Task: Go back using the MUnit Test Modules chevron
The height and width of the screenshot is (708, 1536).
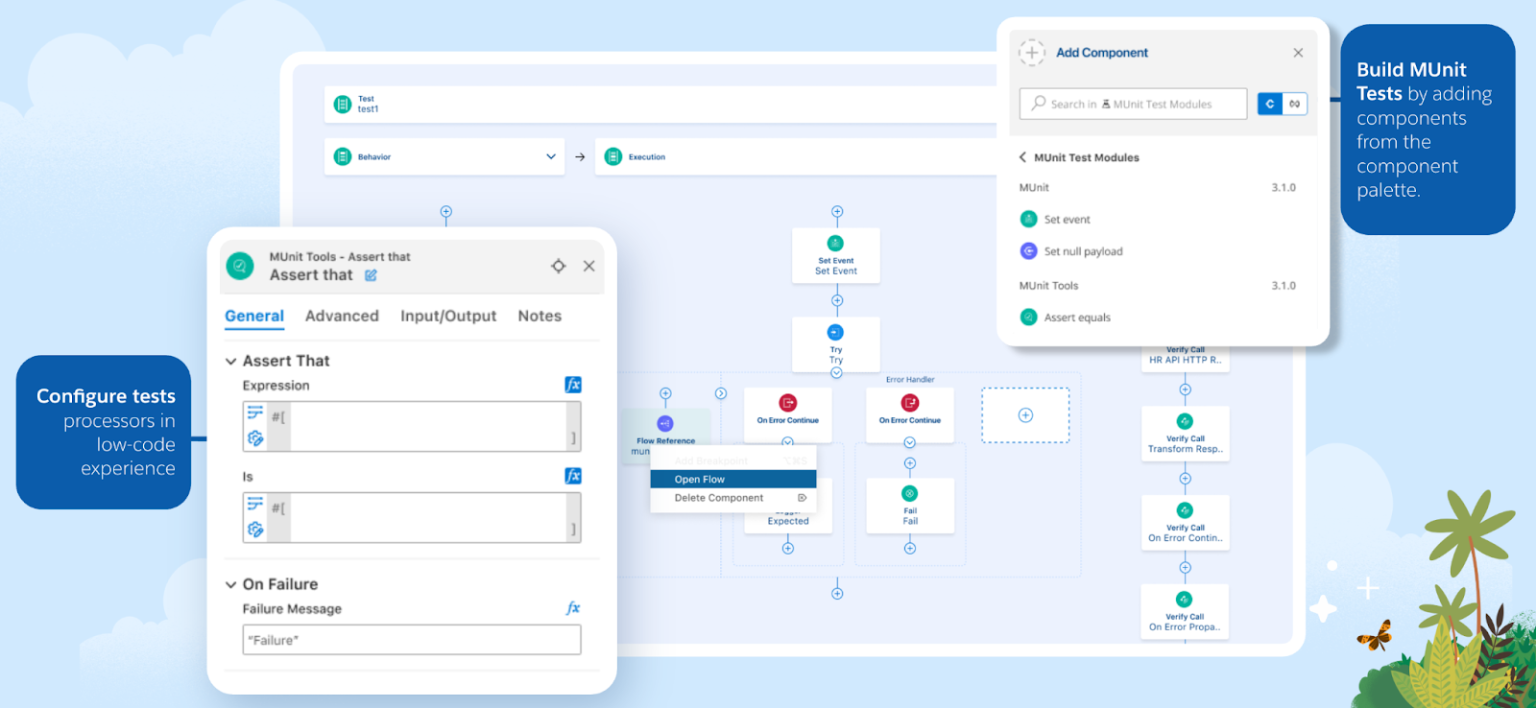Action: [x=1023, y=158]
